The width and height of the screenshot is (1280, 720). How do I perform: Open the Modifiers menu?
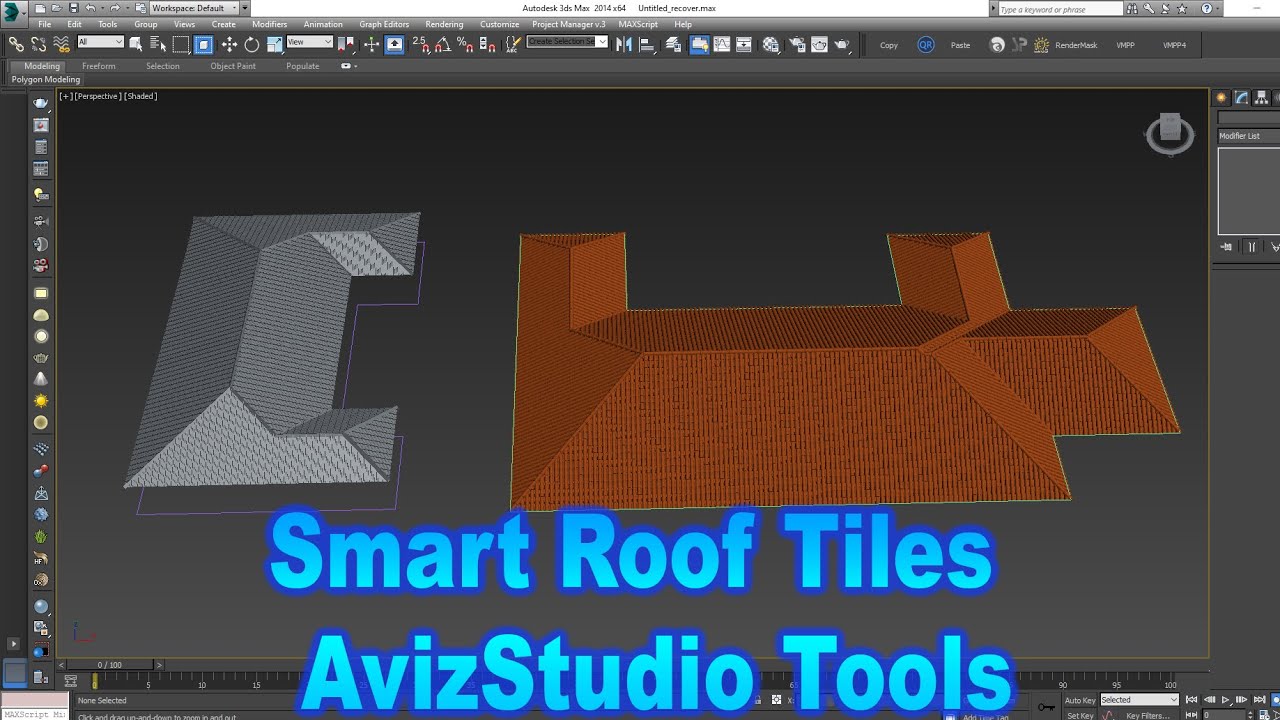pos(269,24)
